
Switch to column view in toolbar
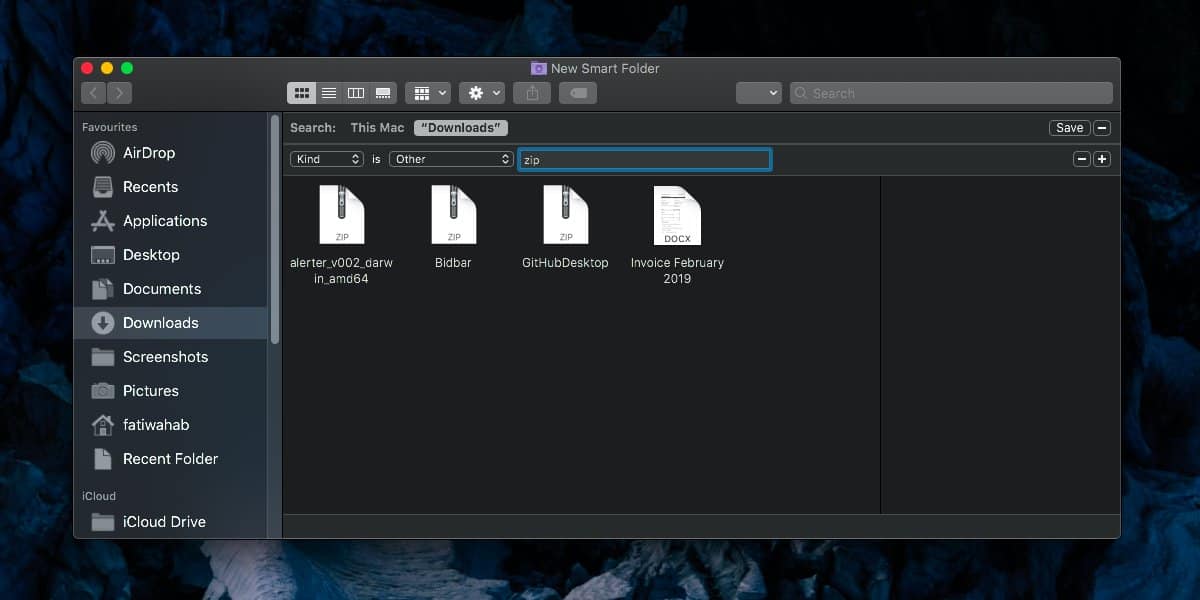coord(356,93)
